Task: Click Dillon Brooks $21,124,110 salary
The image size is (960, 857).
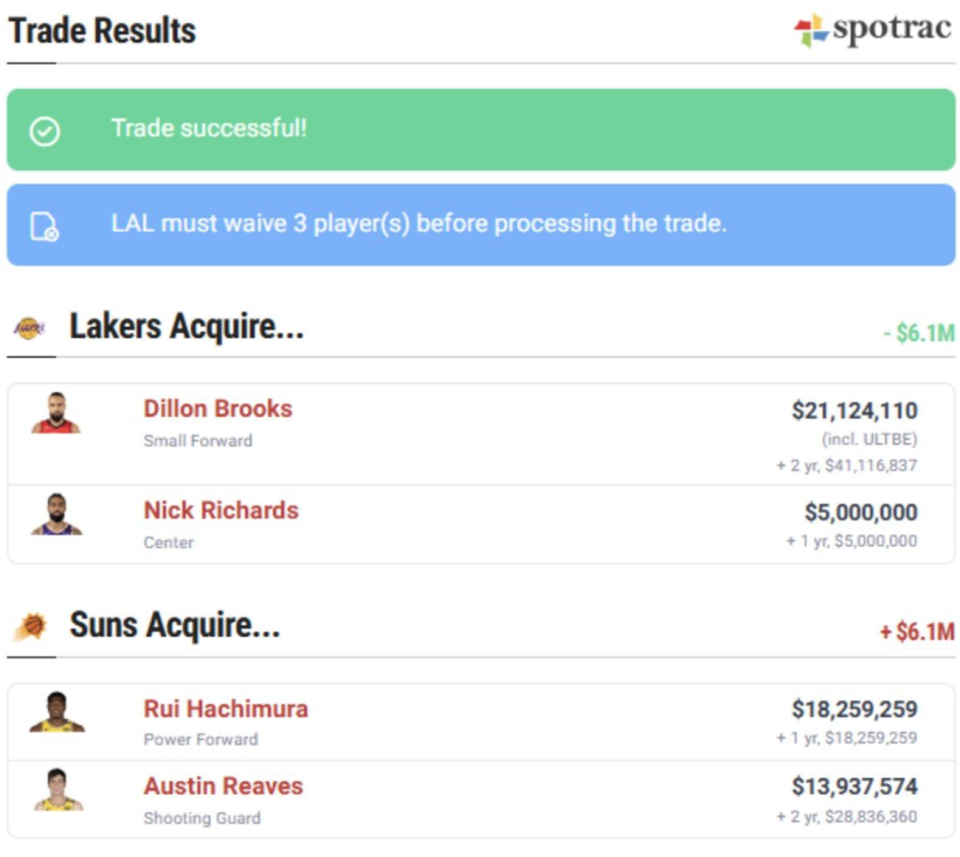Action: point(854,410)
